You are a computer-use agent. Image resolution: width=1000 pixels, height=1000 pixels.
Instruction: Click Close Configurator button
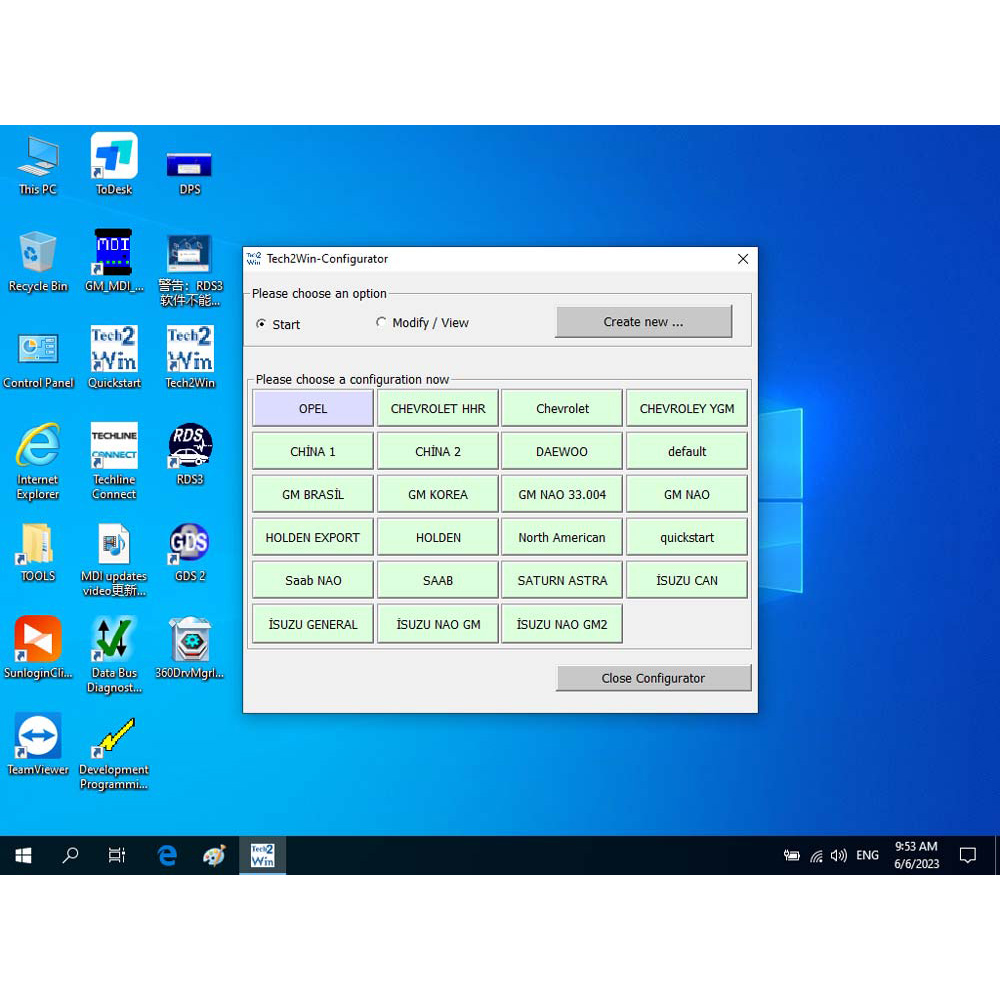click(652, 678)
